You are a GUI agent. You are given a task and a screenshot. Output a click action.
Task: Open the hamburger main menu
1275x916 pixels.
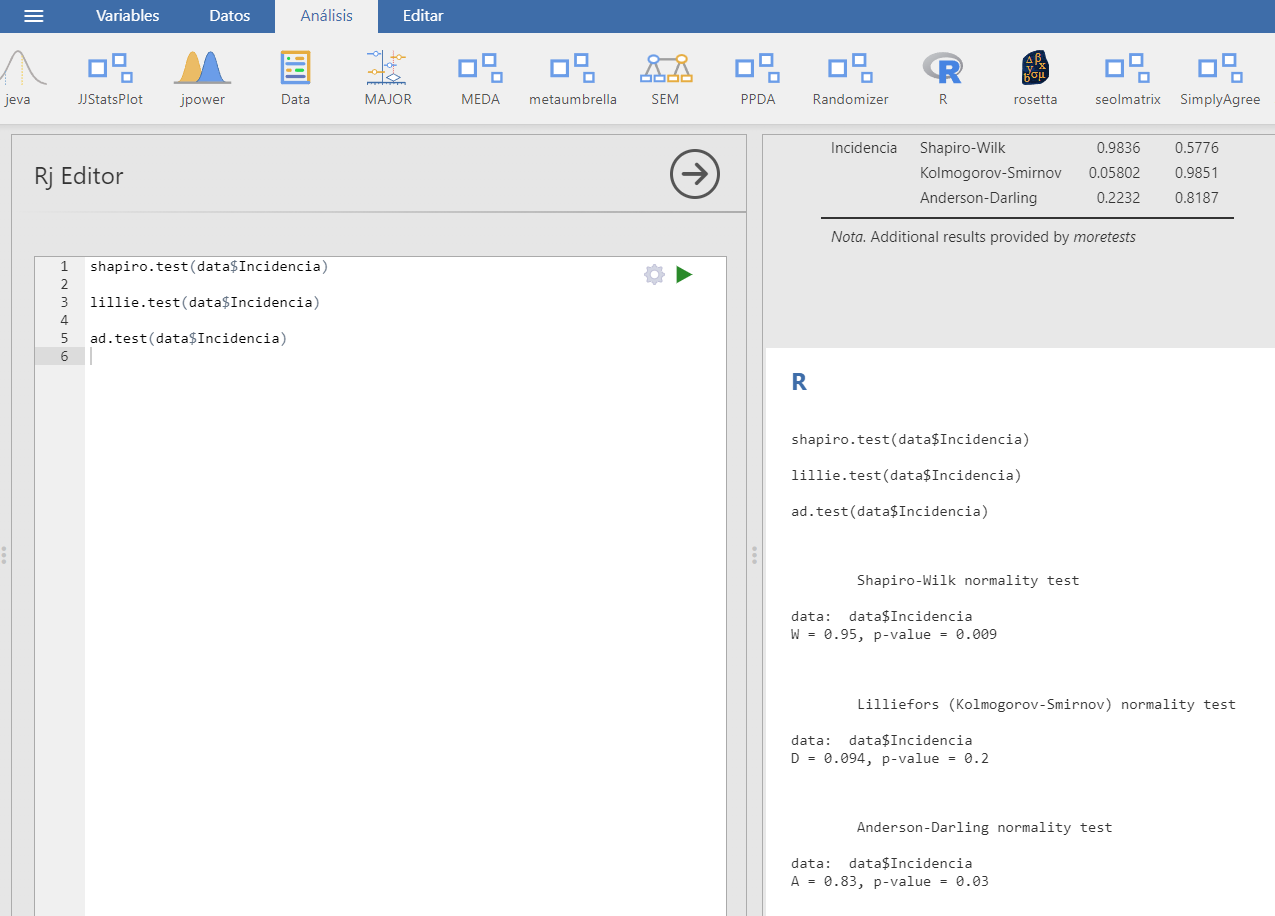coord(33,16)
